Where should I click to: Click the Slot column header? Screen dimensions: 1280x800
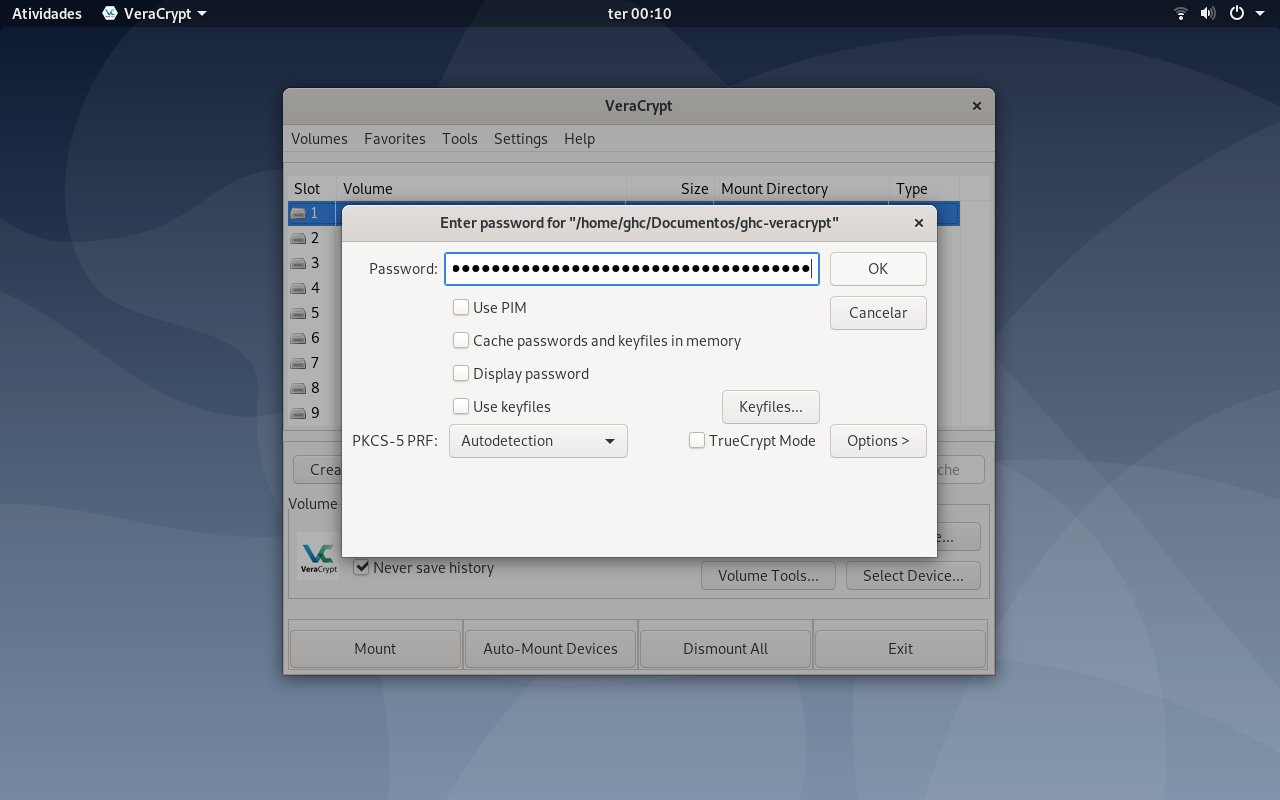click(311, 189)
